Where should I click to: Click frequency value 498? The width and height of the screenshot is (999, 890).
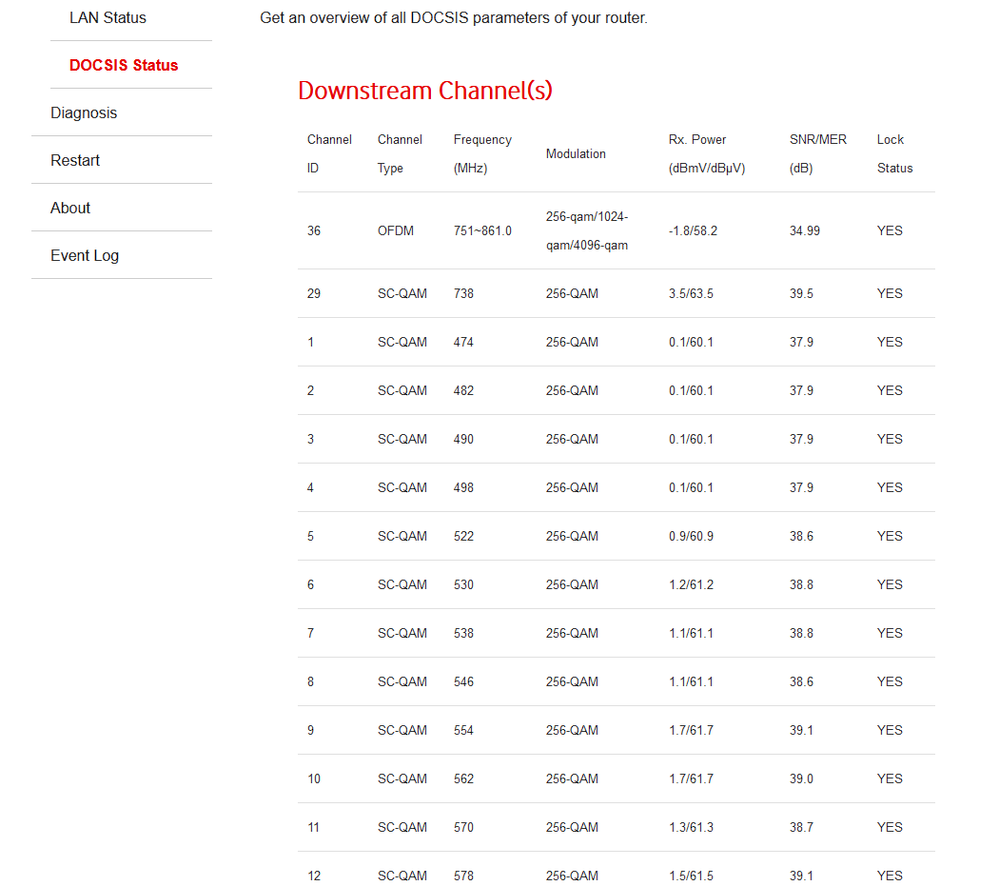[x=463, y=487]
